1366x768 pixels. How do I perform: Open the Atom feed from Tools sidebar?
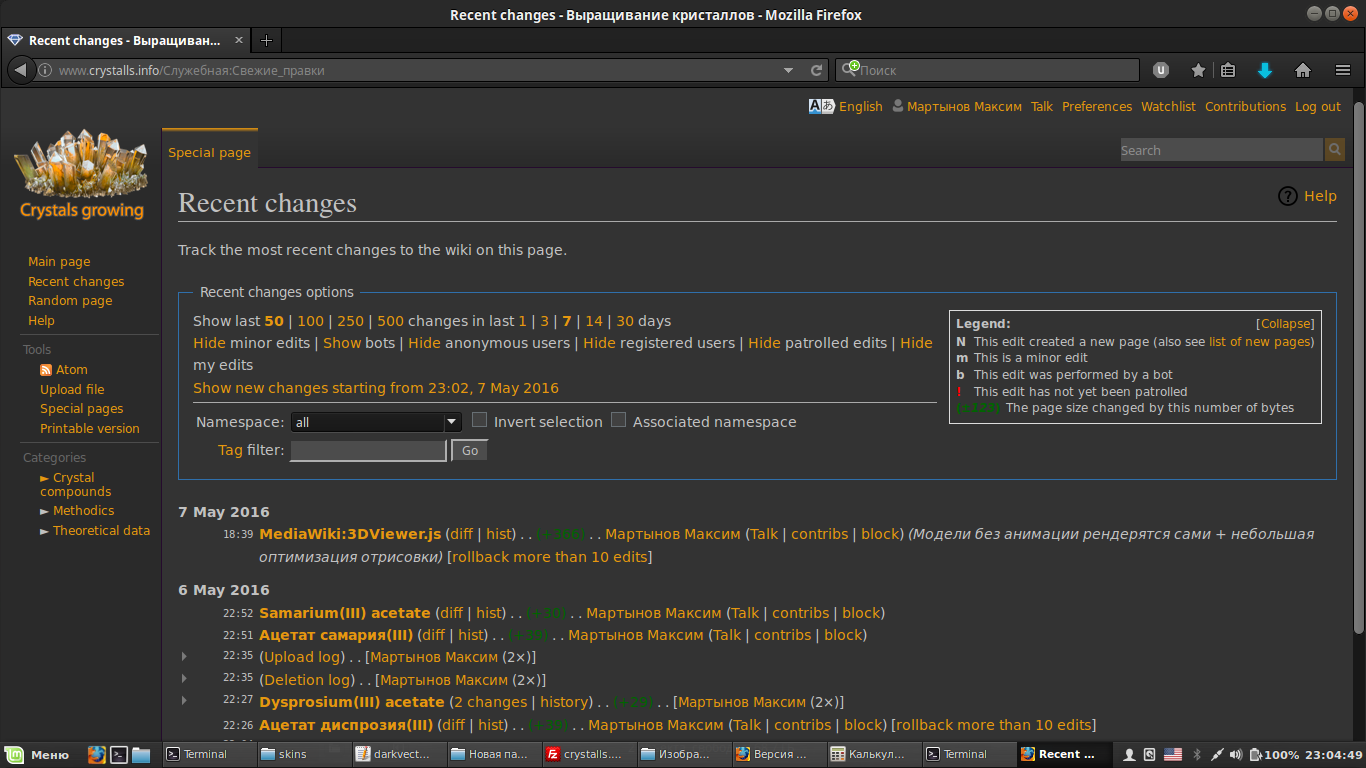[x=71, y=369]
